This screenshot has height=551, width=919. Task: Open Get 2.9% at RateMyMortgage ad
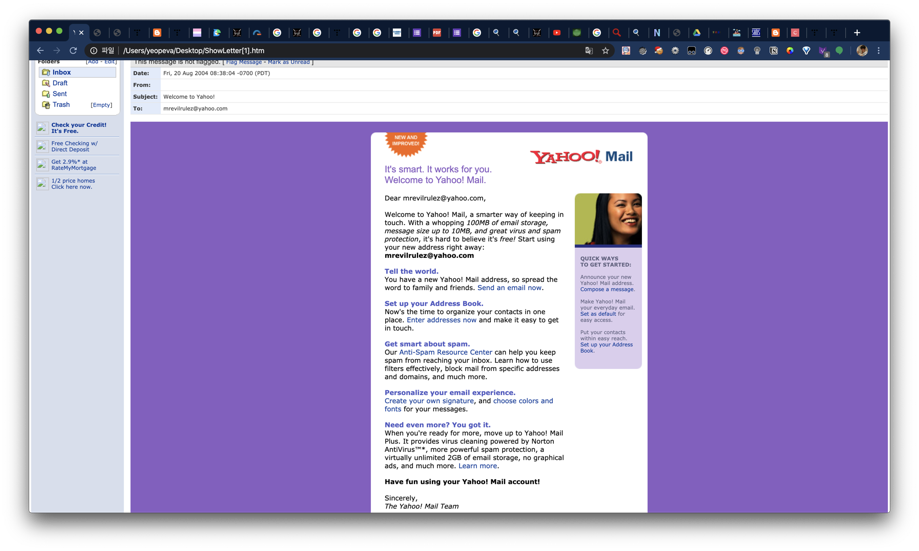click(x=73, y=165)
